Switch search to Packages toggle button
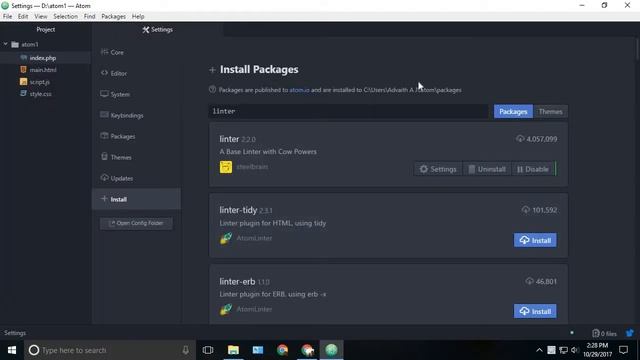 tap(513, 111)
